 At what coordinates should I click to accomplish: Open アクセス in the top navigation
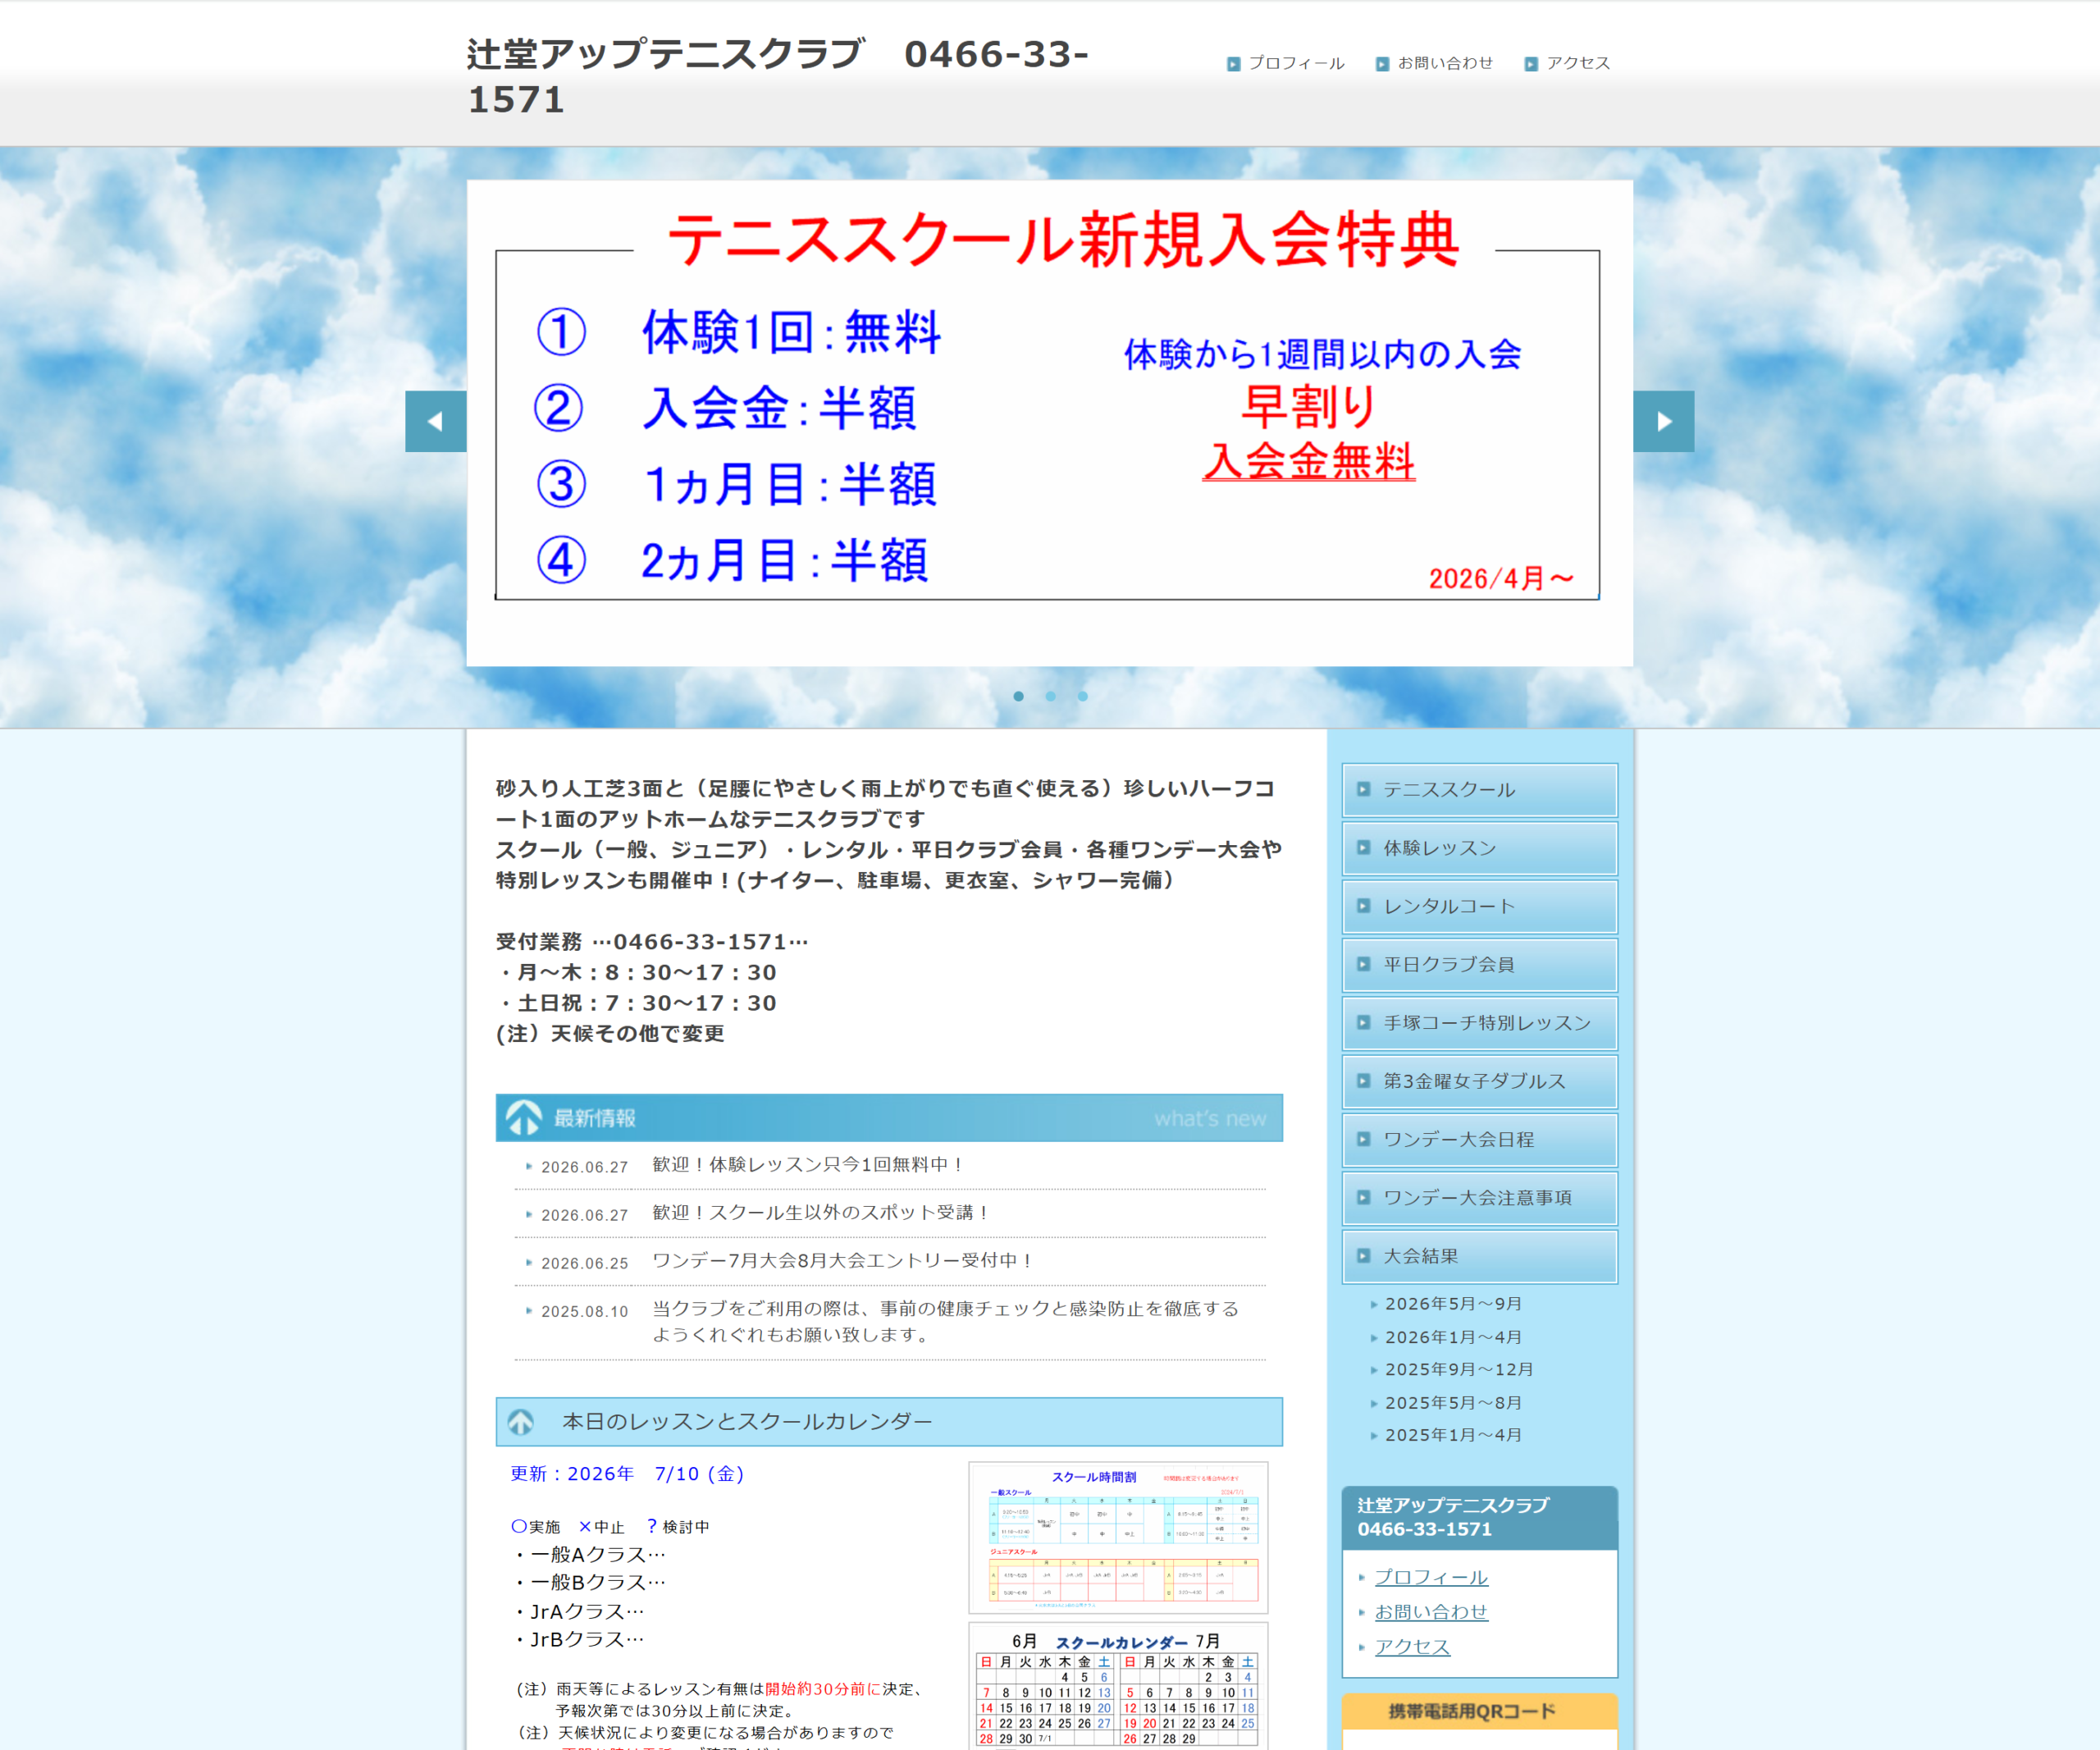click(1578, 63)
